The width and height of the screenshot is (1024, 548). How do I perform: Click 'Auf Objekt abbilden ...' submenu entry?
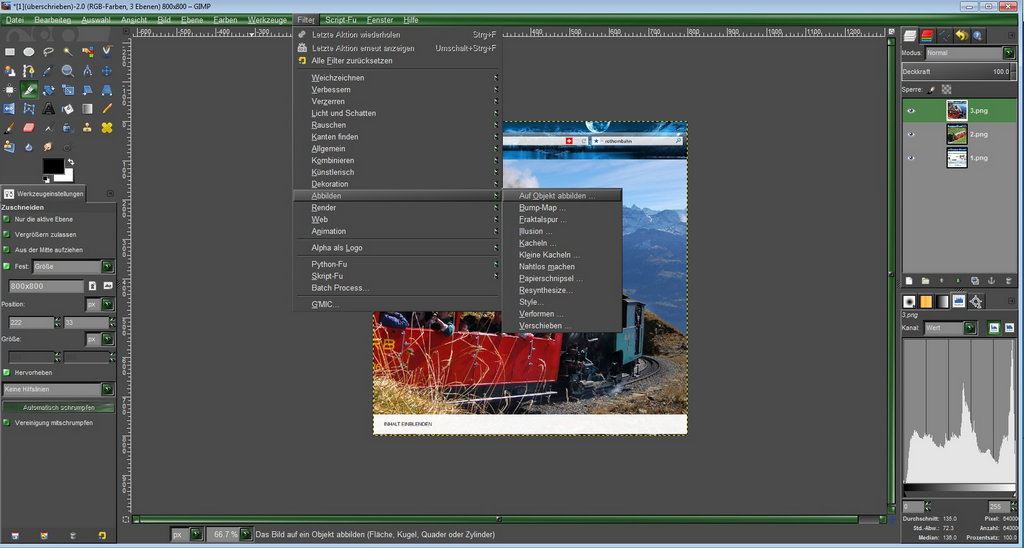(557, 196)
